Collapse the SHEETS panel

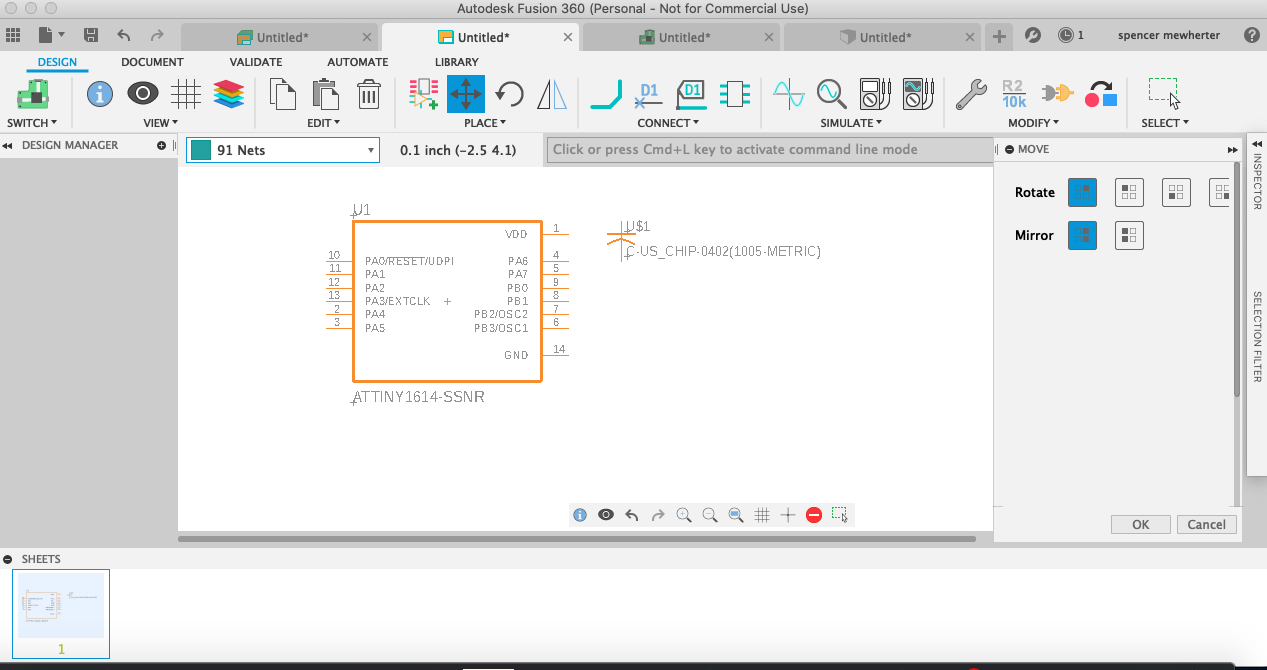pos(8,559)
